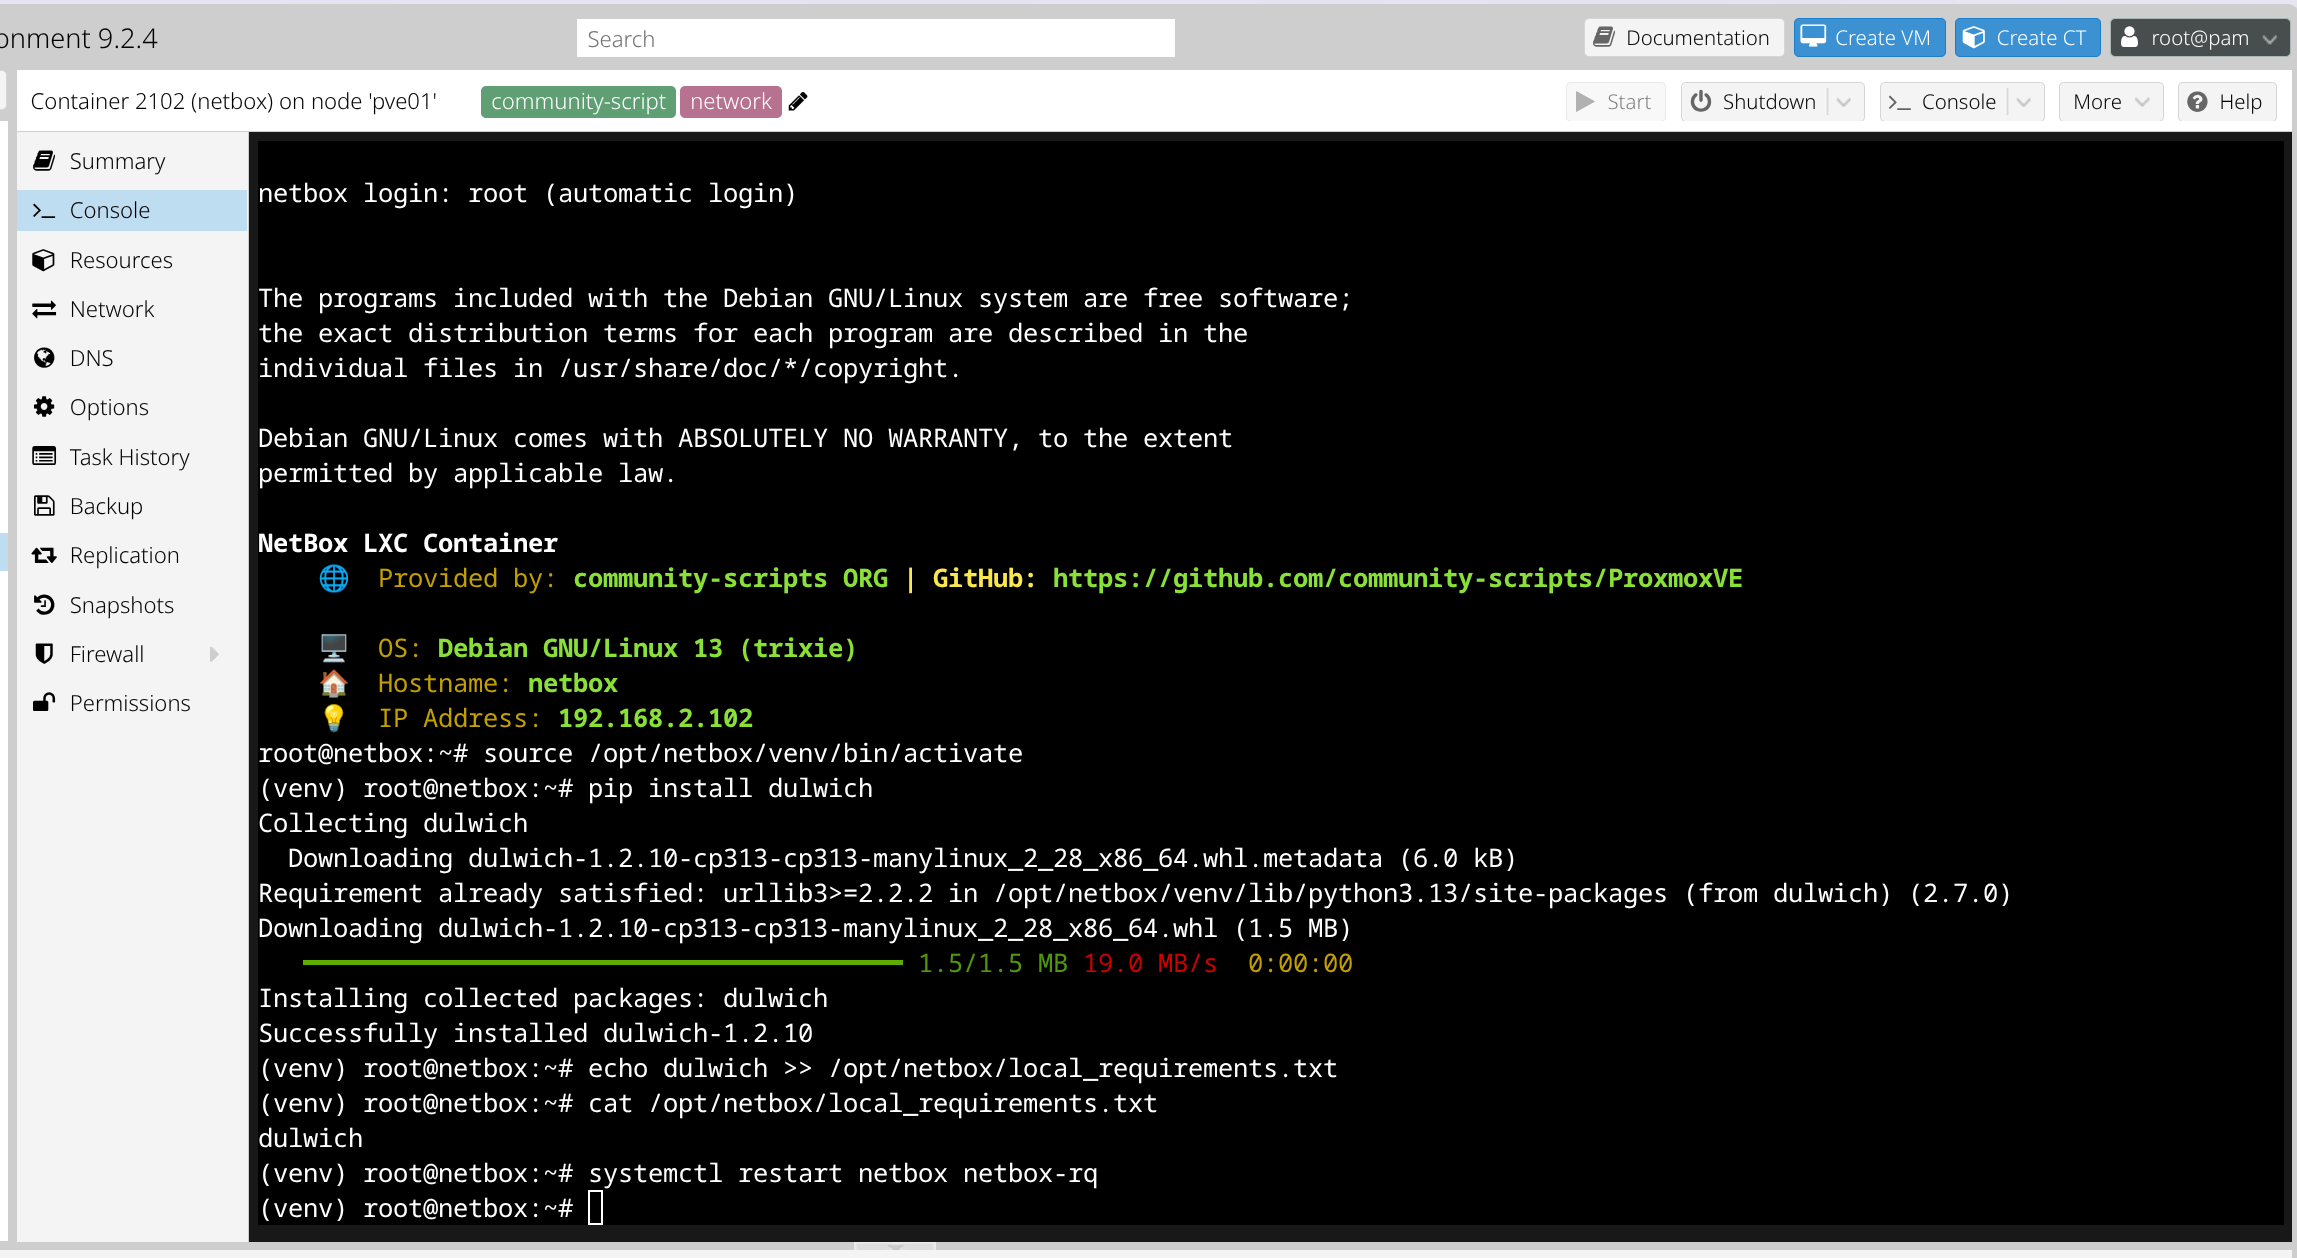Click the Start button
Viewport: 2297px width, 1258px height.
click(x=1616, y=102)
